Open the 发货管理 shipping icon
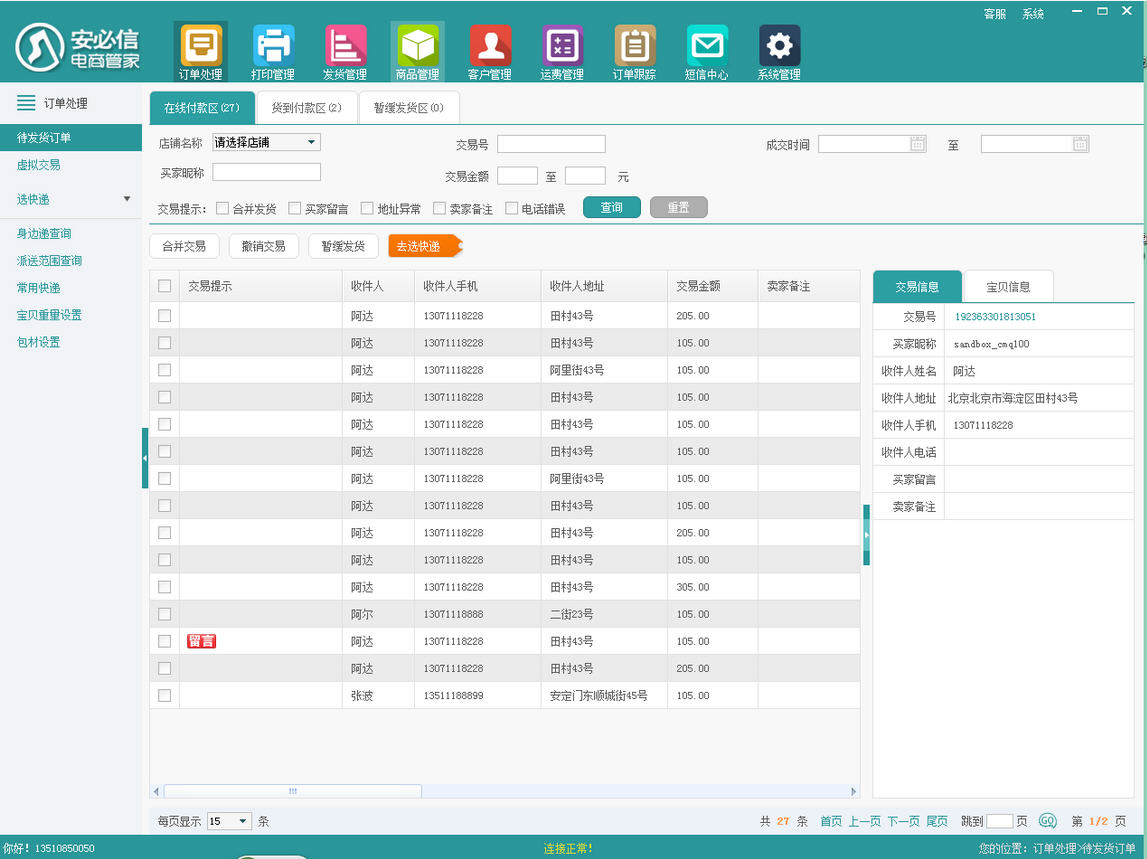Image resolution: width=1147 pixels, height=859 pixels. tap(345, 47)
